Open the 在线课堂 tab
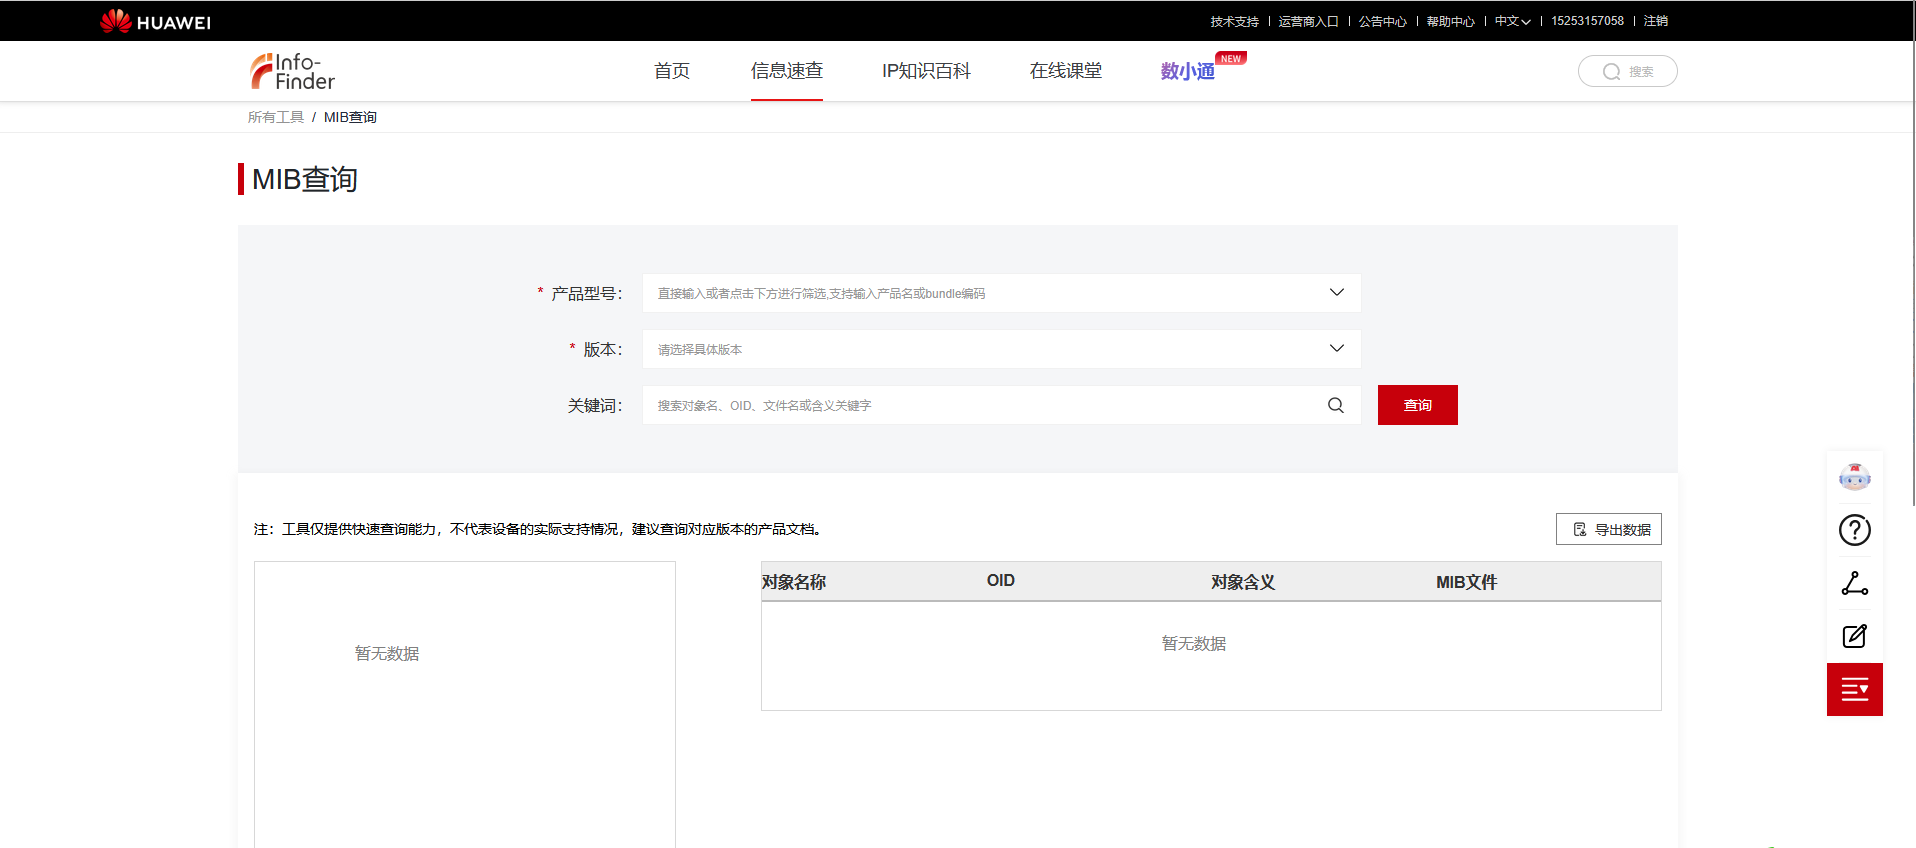The height and width of the screenshot is (848, 1916). (x=1066, y=71)
